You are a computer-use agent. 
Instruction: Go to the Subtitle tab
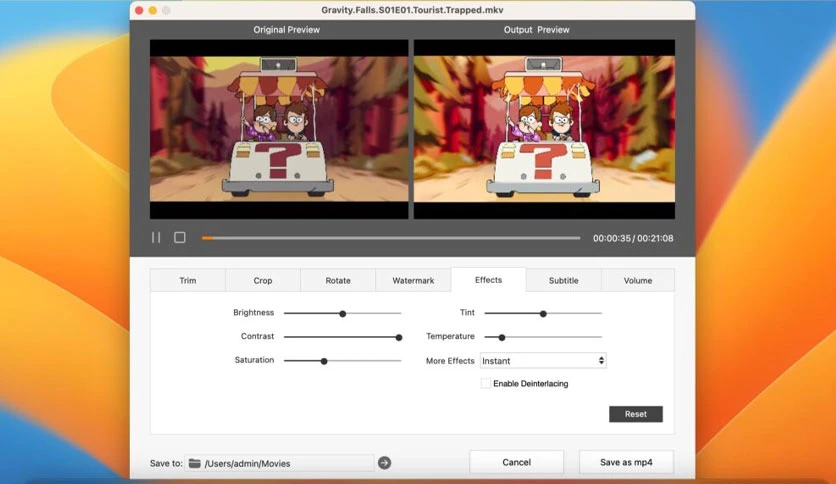coord(564,280)
